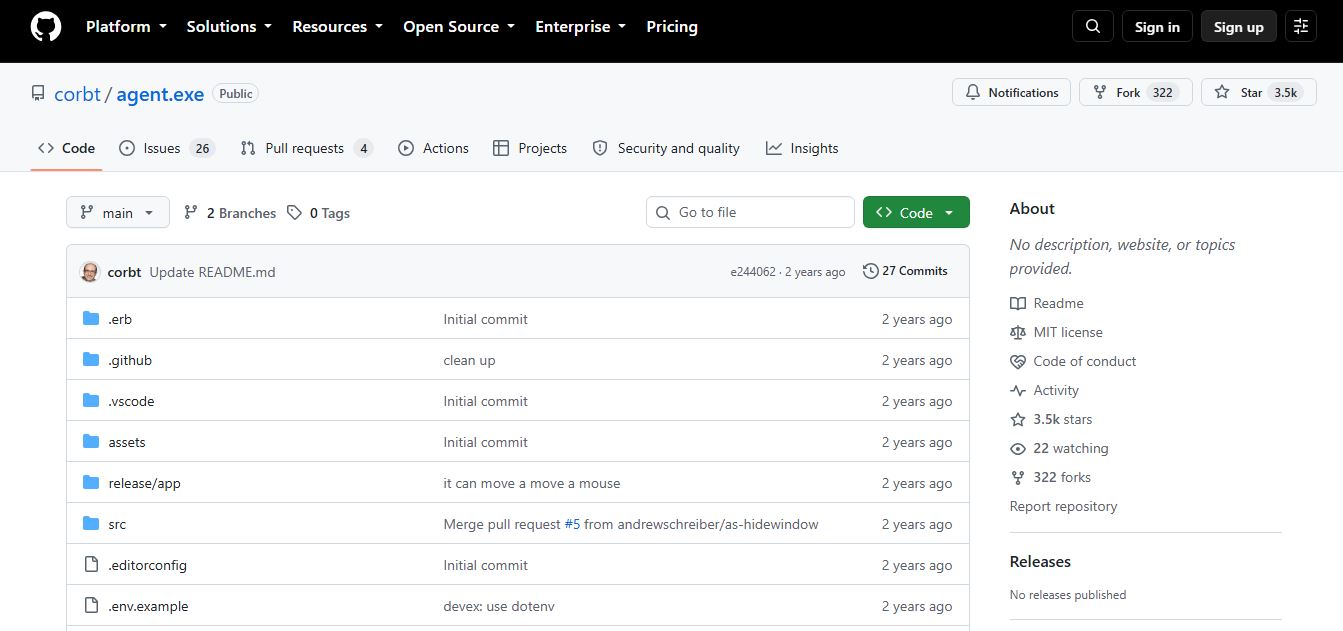Click the star icon beside 3.5k stars
The width and height of the screenshot is (1343, 631).
click(x=1018, y=419)
